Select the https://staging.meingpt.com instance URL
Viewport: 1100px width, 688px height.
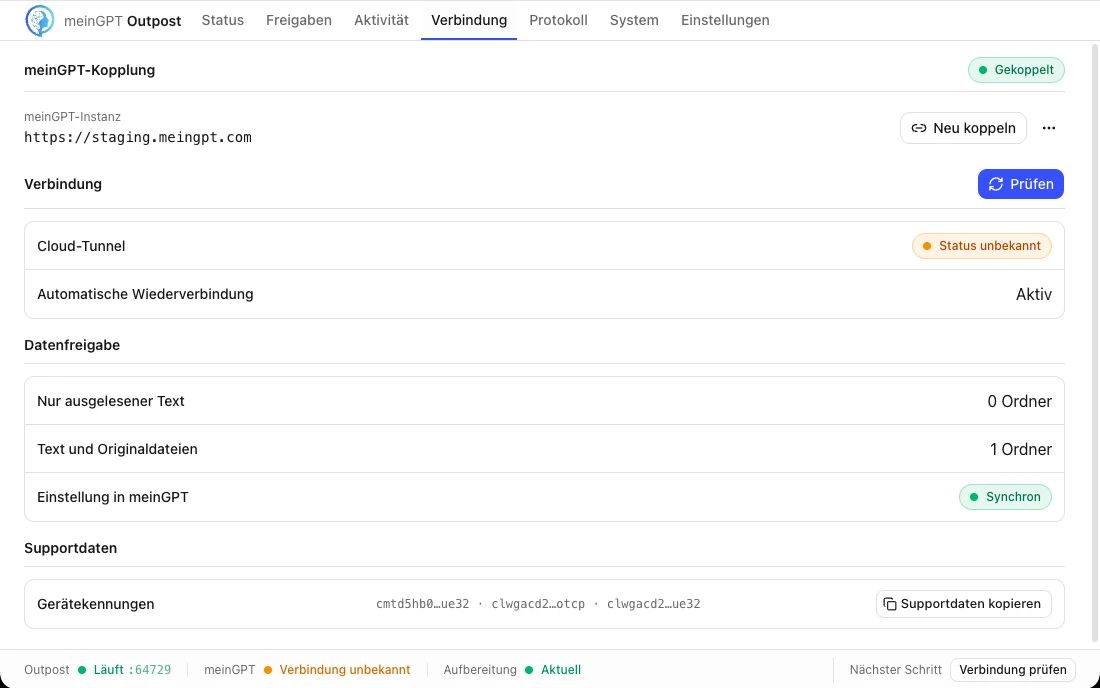point(138,137)
